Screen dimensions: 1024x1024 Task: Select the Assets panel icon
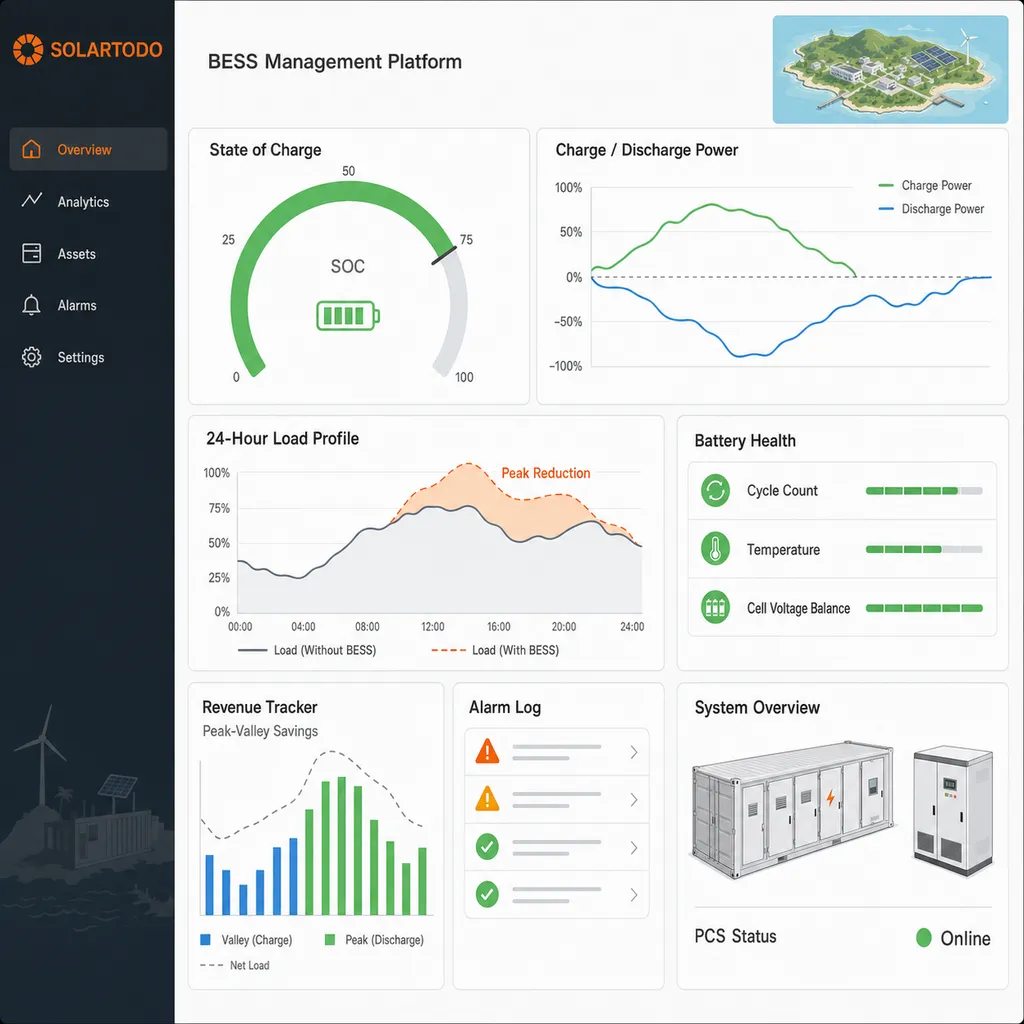[x=31, y=253]
